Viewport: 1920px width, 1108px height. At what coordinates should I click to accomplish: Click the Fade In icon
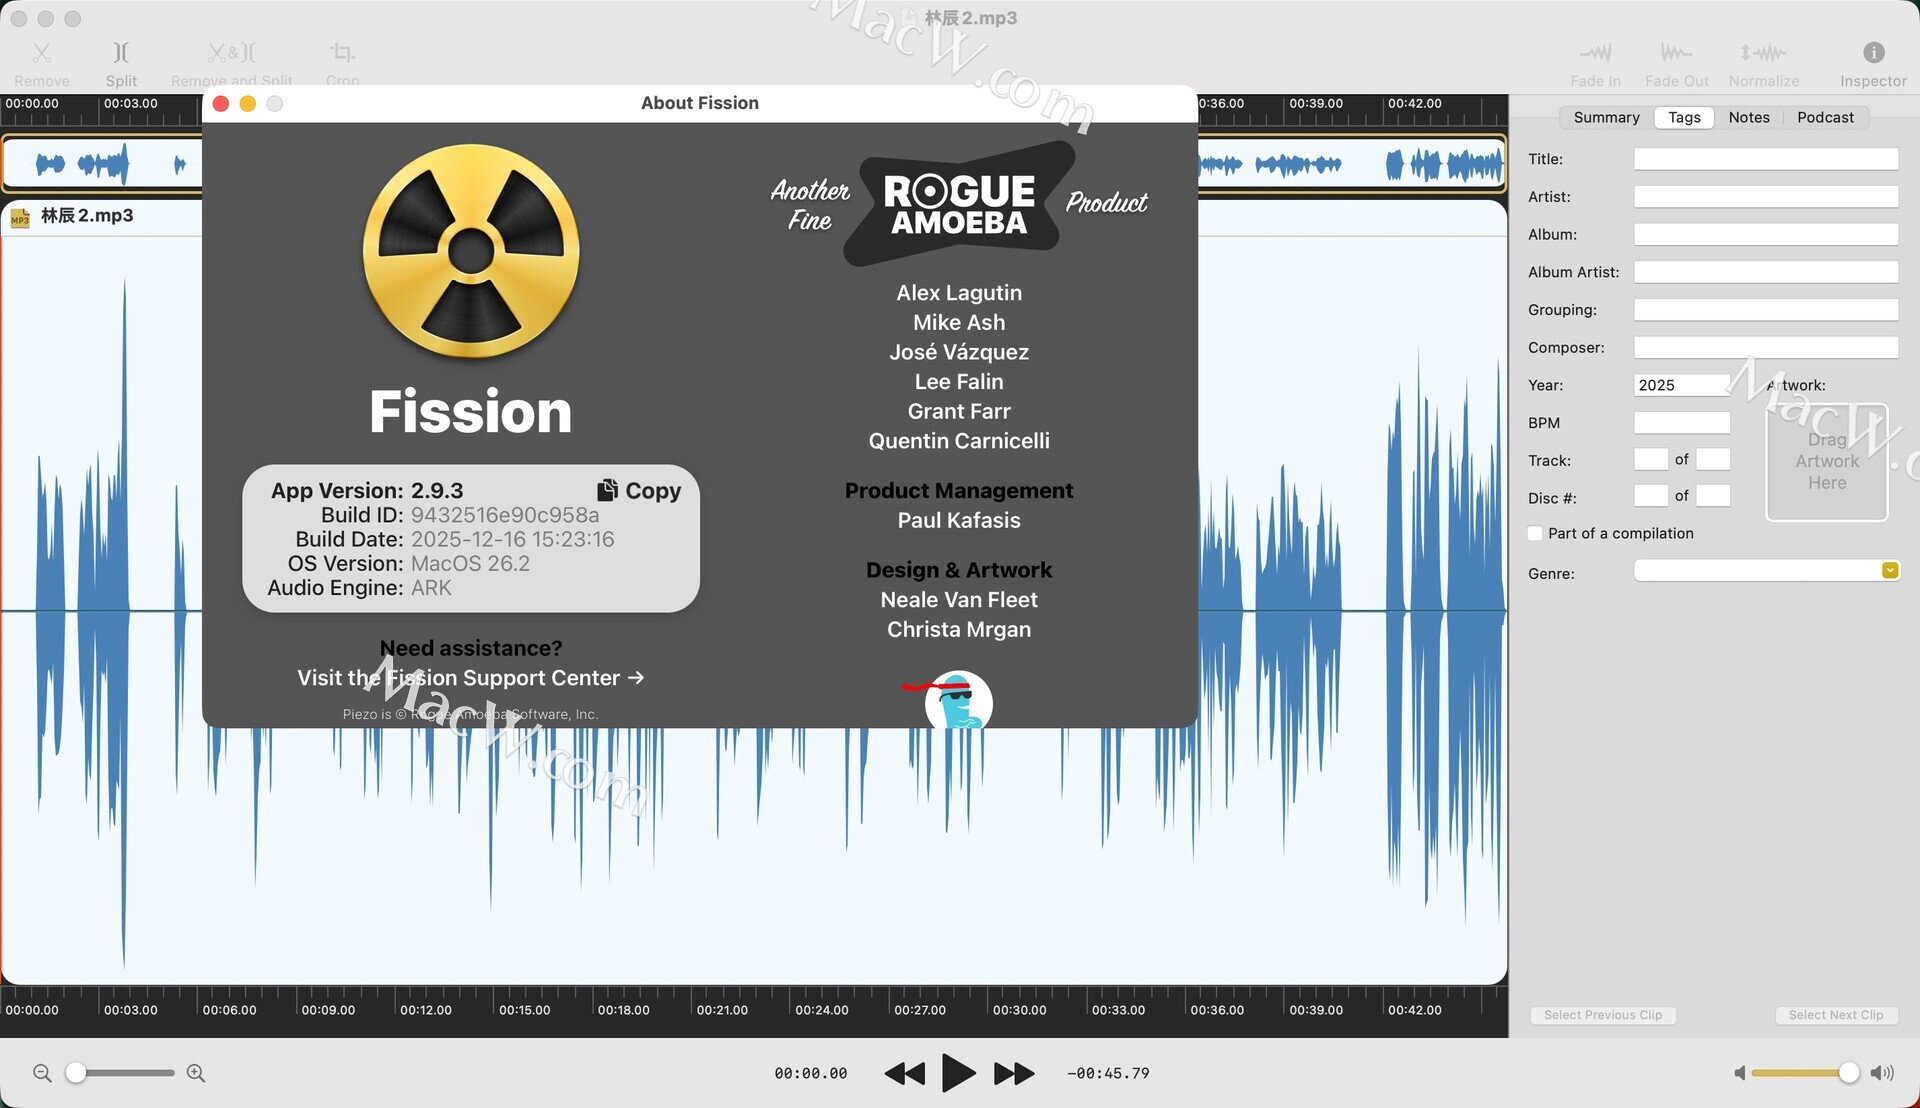coord(1595,52)
